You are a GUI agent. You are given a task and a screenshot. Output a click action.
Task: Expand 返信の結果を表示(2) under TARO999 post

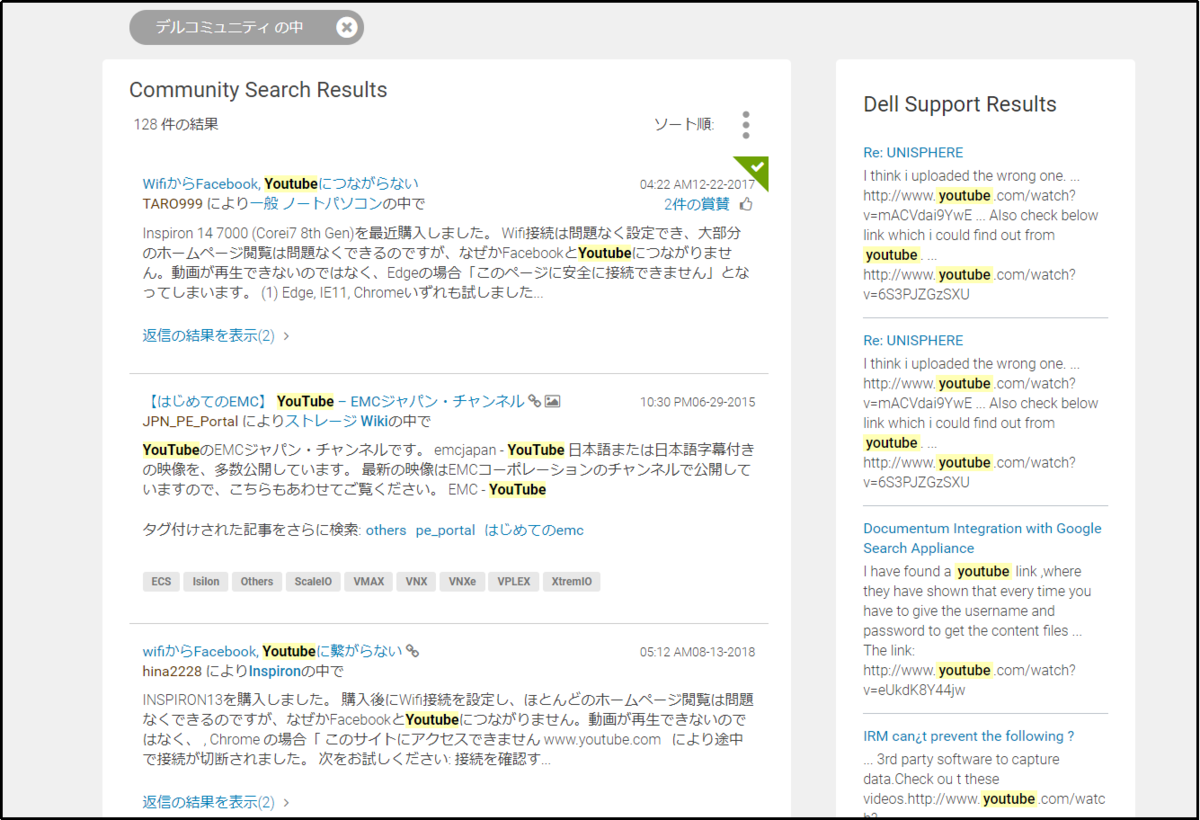tap(216, 336)
